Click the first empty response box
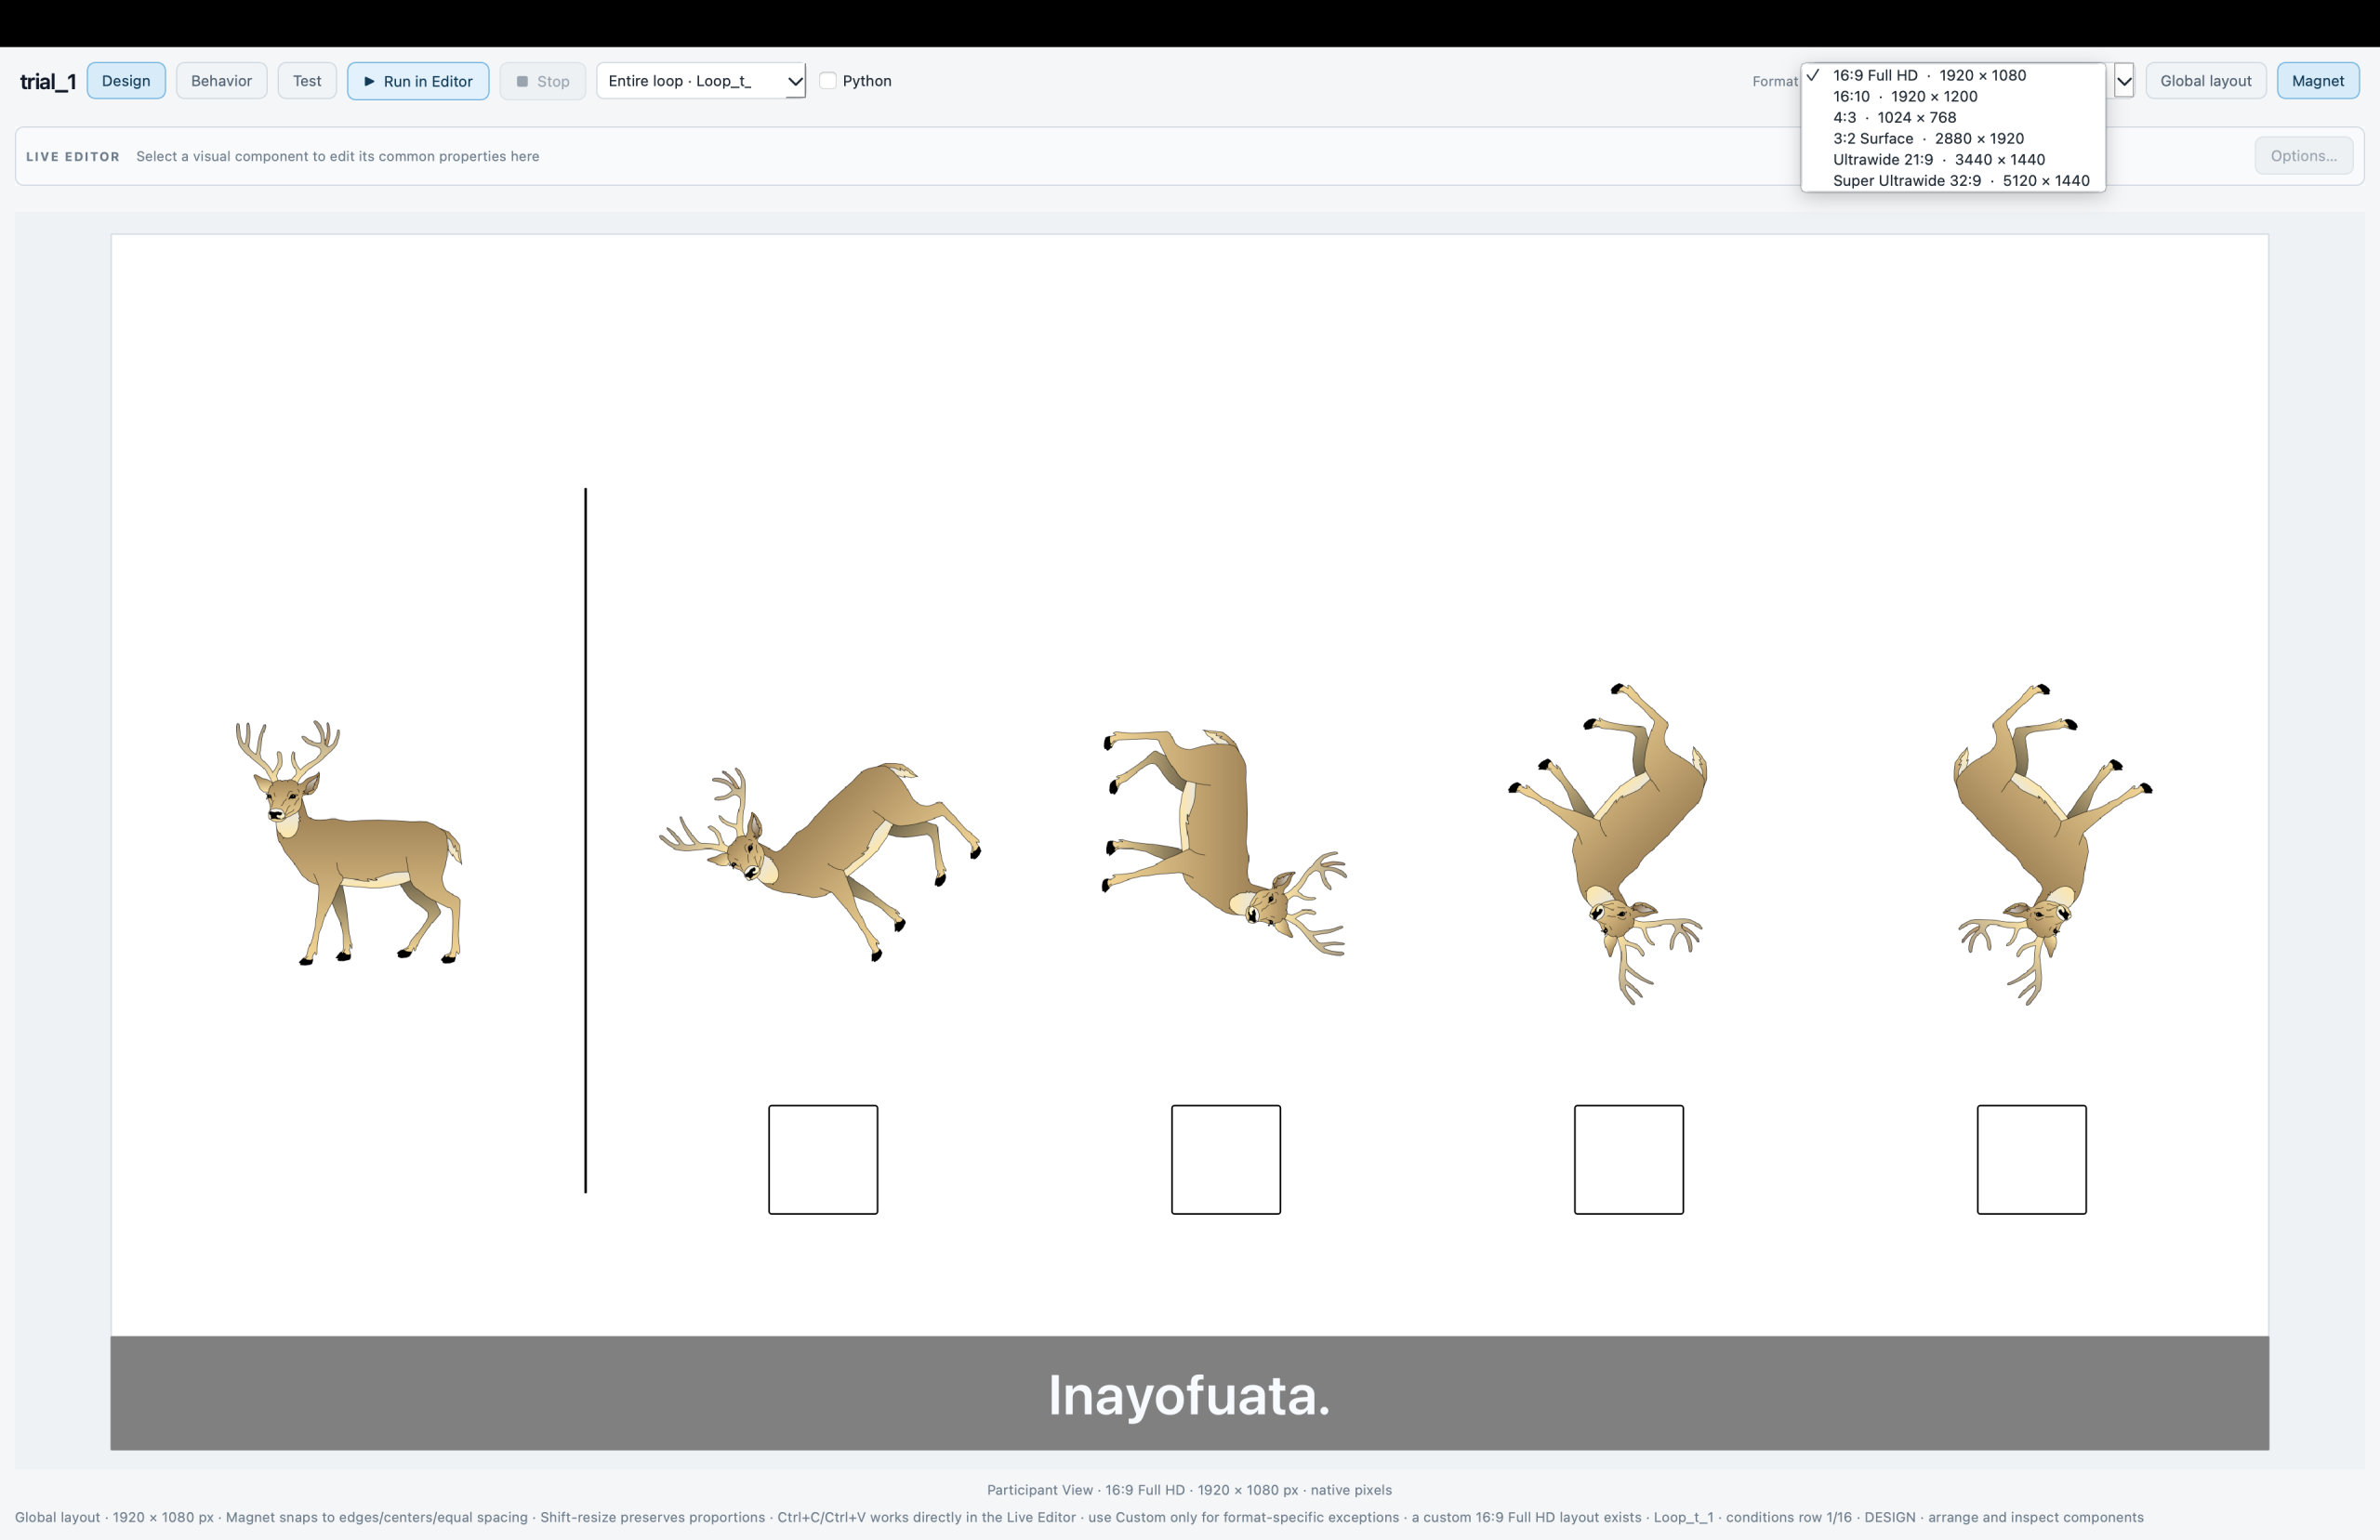The image size is (2380, 1540). pyautogui.click(x=823, y=1160)
